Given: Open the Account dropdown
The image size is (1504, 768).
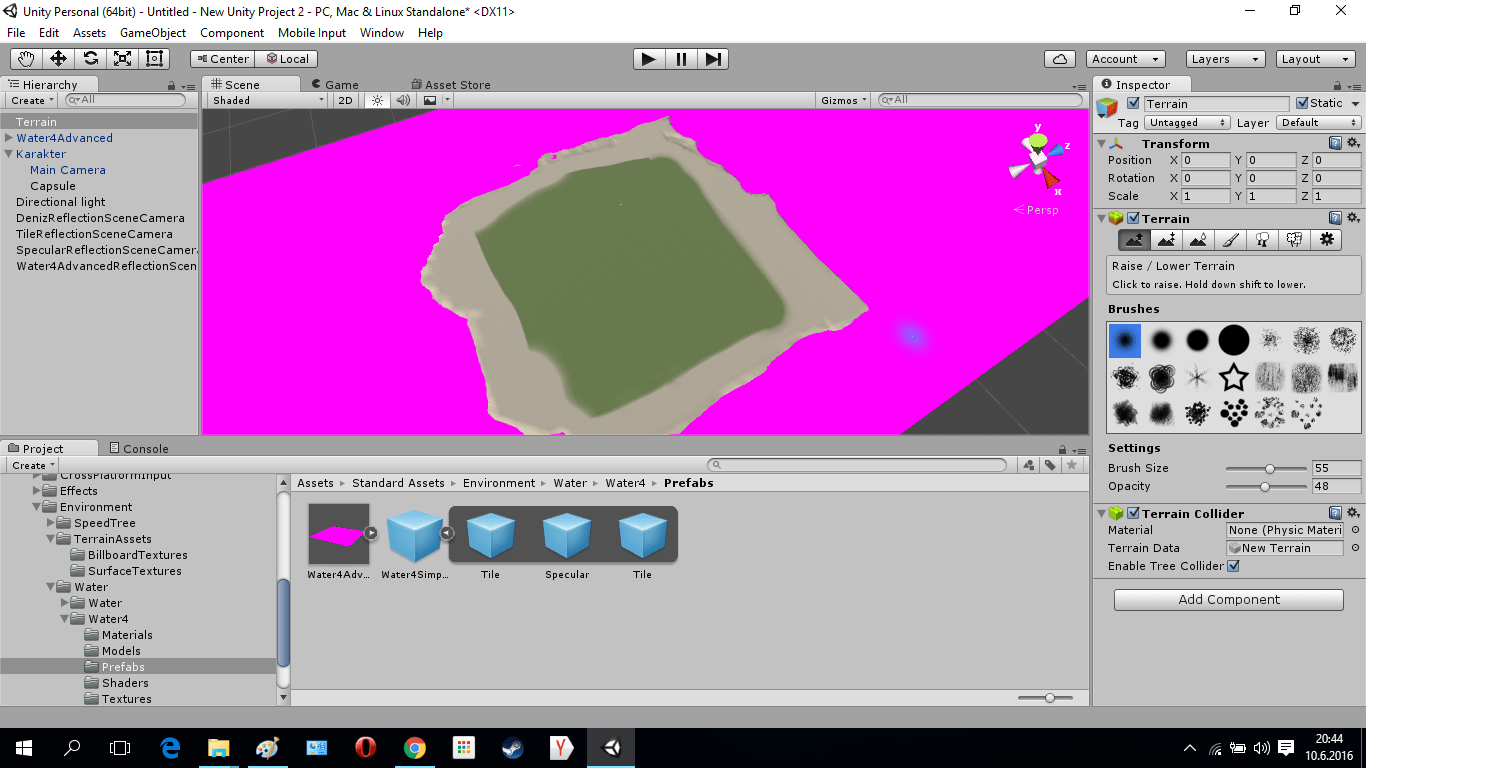Looking at the screenshot, I should coord(1126,59).
